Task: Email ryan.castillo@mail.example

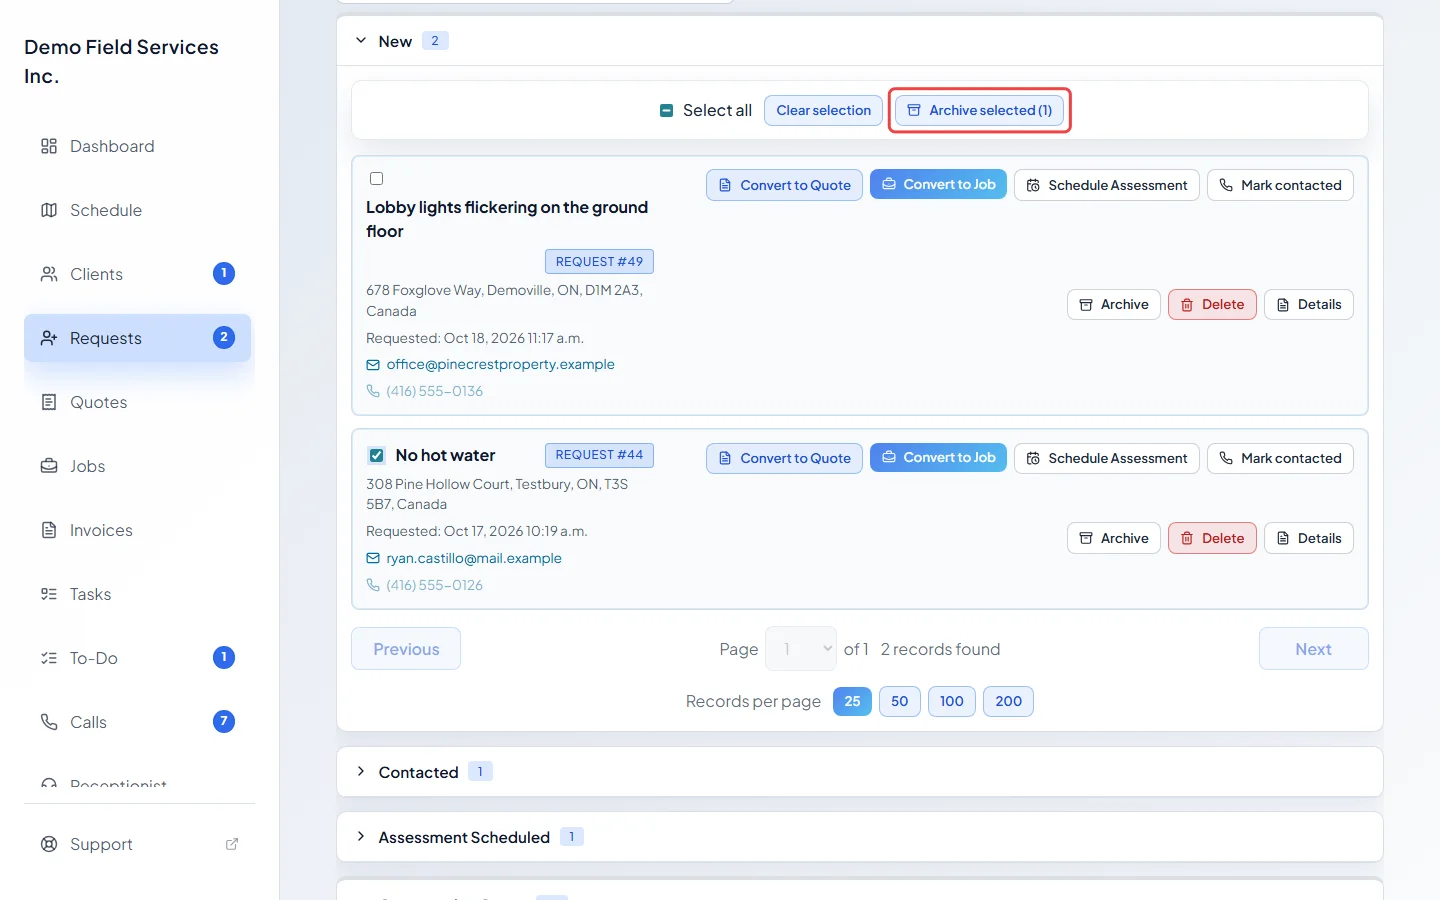Action: tap(474, 558)
